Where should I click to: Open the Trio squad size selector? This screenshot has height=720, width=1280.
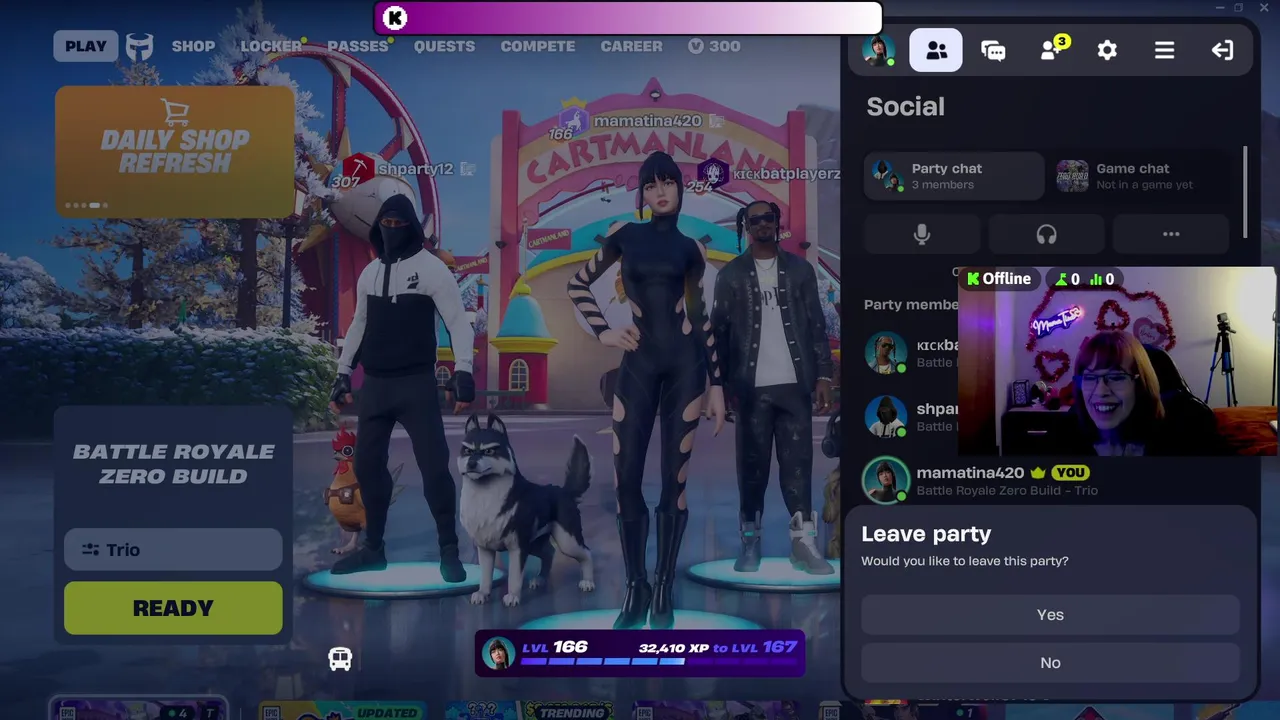173,550
